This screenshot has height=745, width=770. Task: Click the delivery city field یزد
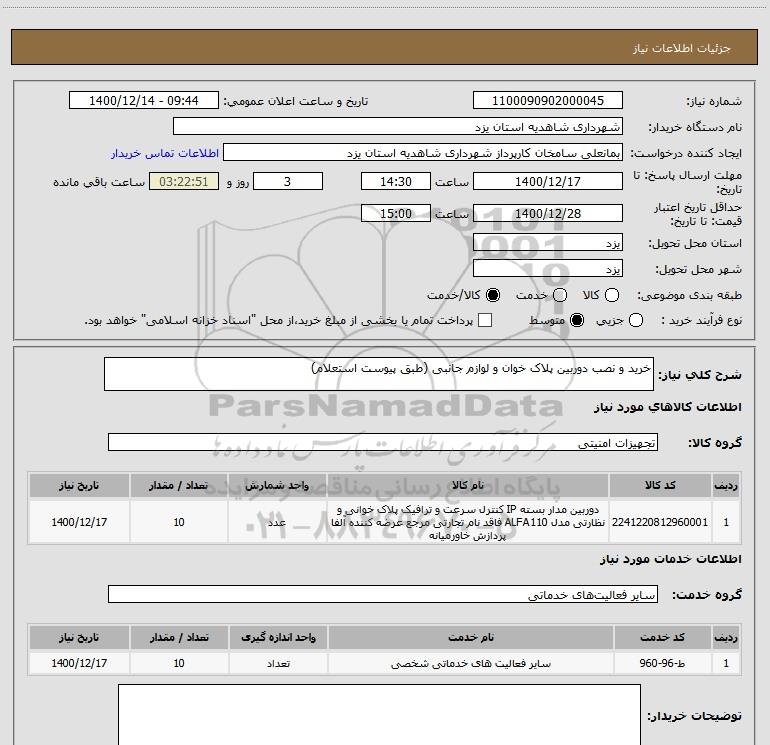pos(548,269)
